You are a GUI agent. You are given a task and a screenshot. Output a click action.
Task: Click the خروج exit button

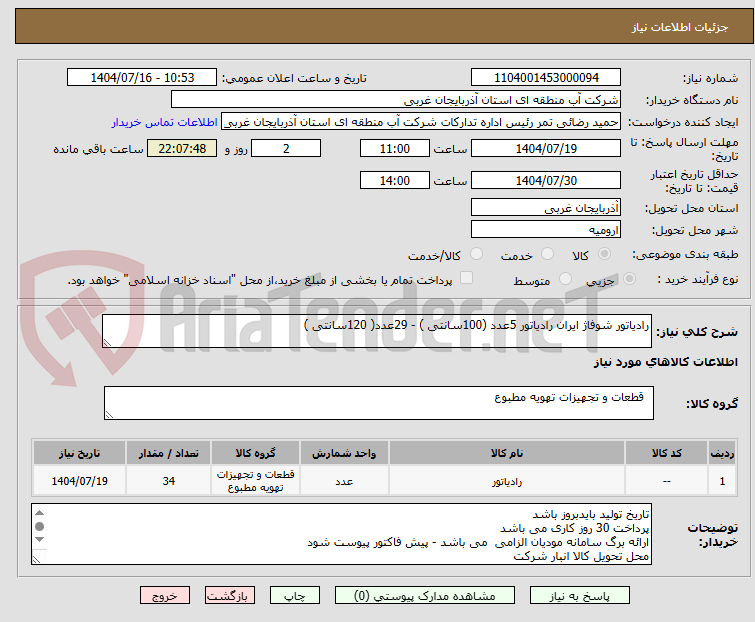click(x=165, y=596)
